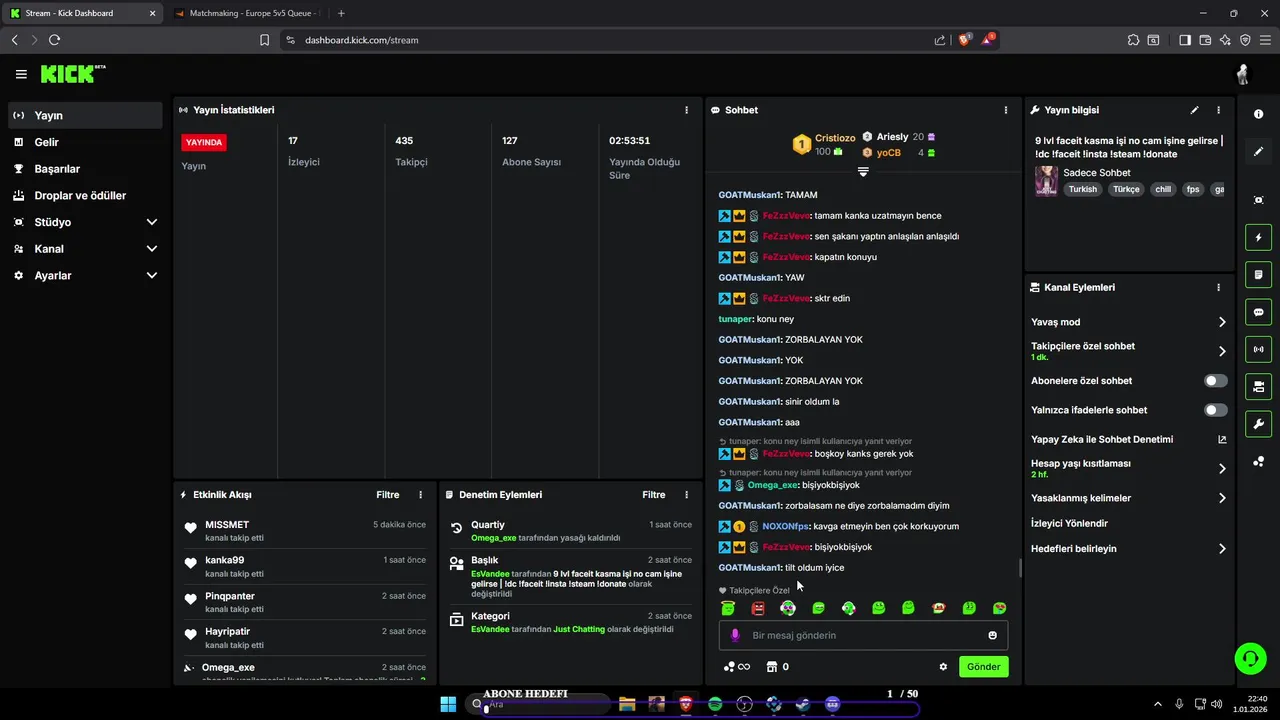Open Kanal Eylemleri three-dot options
1280x720 pixels.
click(1218, 287)
